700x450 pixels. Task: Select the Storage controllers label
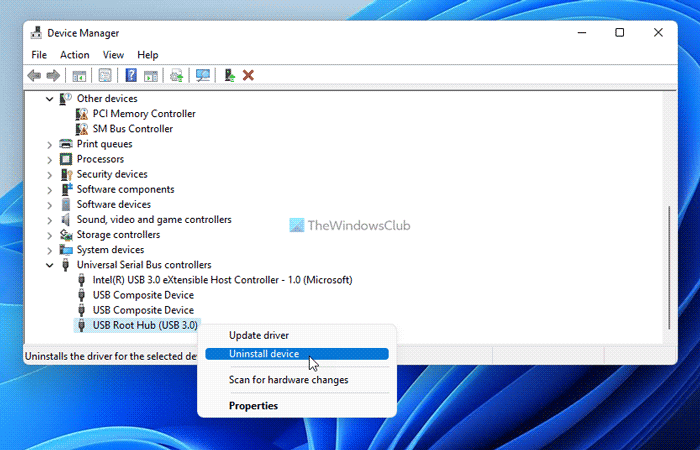pos(118,235)
